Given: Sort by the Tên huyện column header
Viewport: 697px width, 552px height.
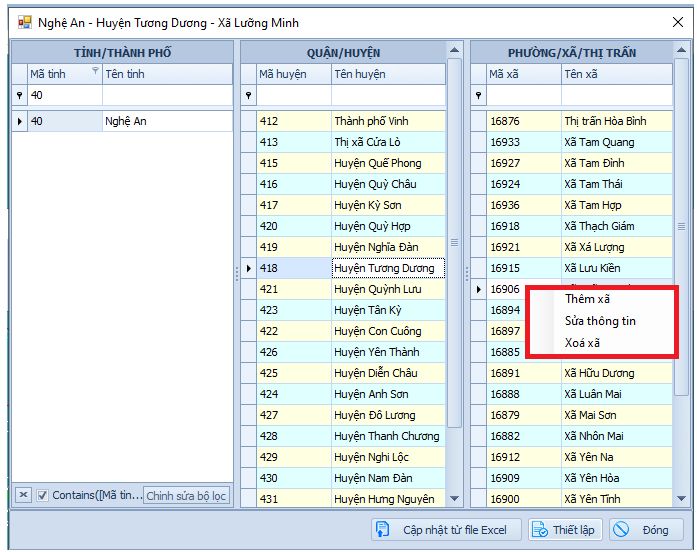Looking at the screenshot, I should coord(389,74).
